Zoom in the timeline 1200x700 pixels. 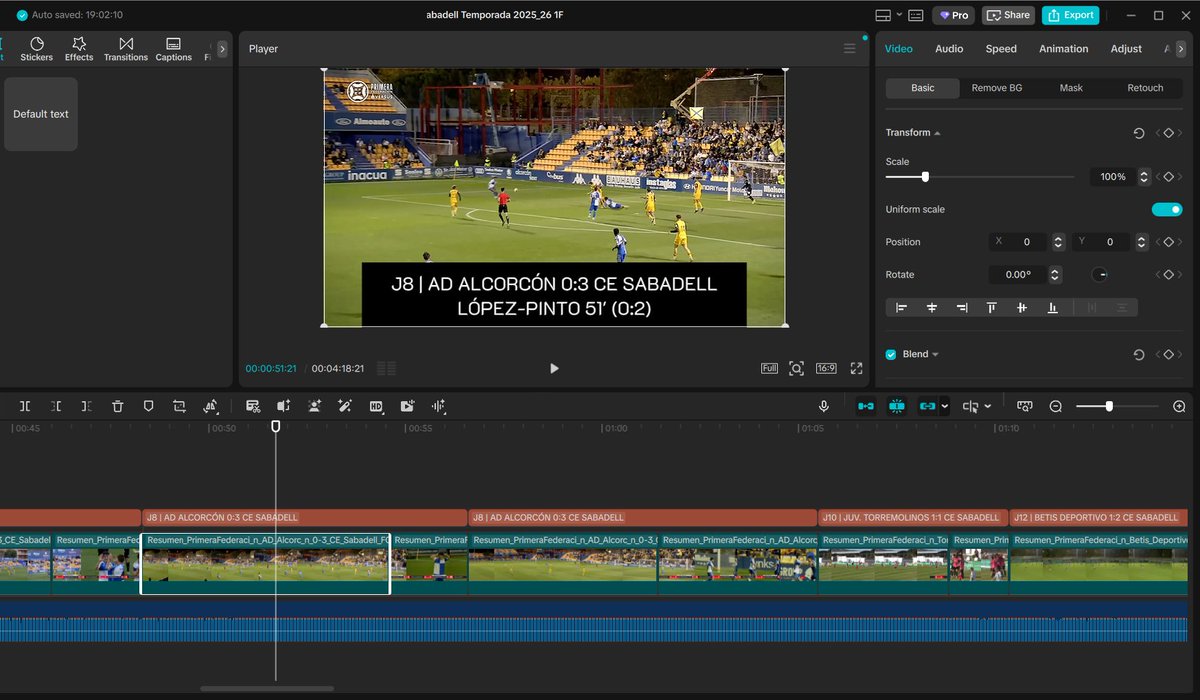point(1179,406)
